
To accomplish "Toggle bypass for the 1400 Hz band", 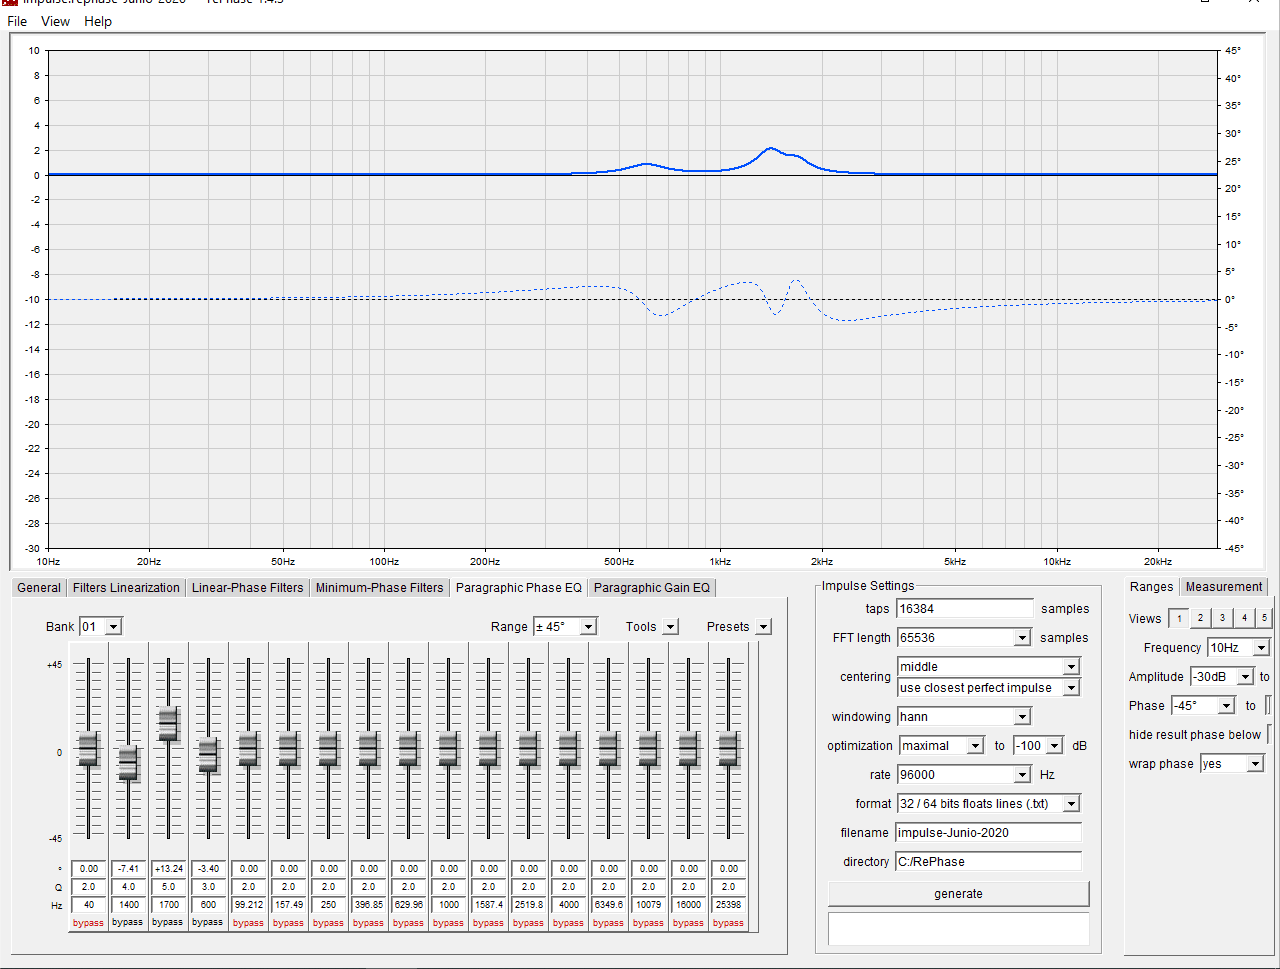I will pos(128,922).
